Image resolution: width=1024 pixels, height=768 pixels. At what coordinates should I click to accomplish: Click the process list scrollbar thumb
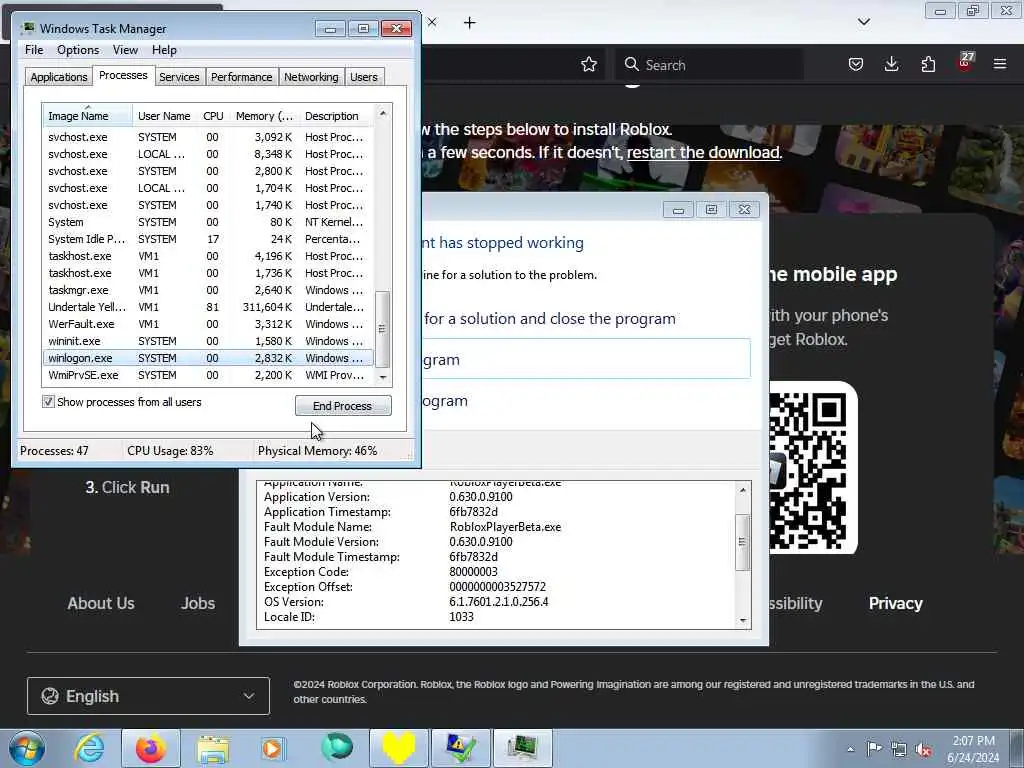[x=383, y=329]
